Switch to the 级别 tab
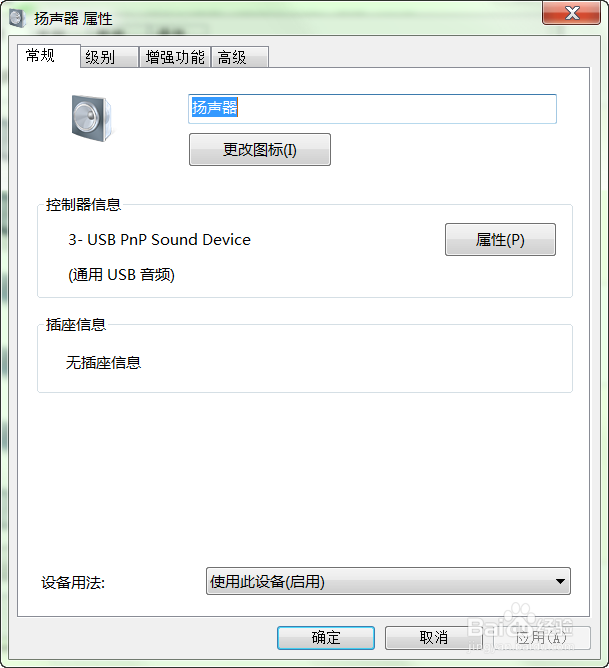 click(x=109, y=57)
